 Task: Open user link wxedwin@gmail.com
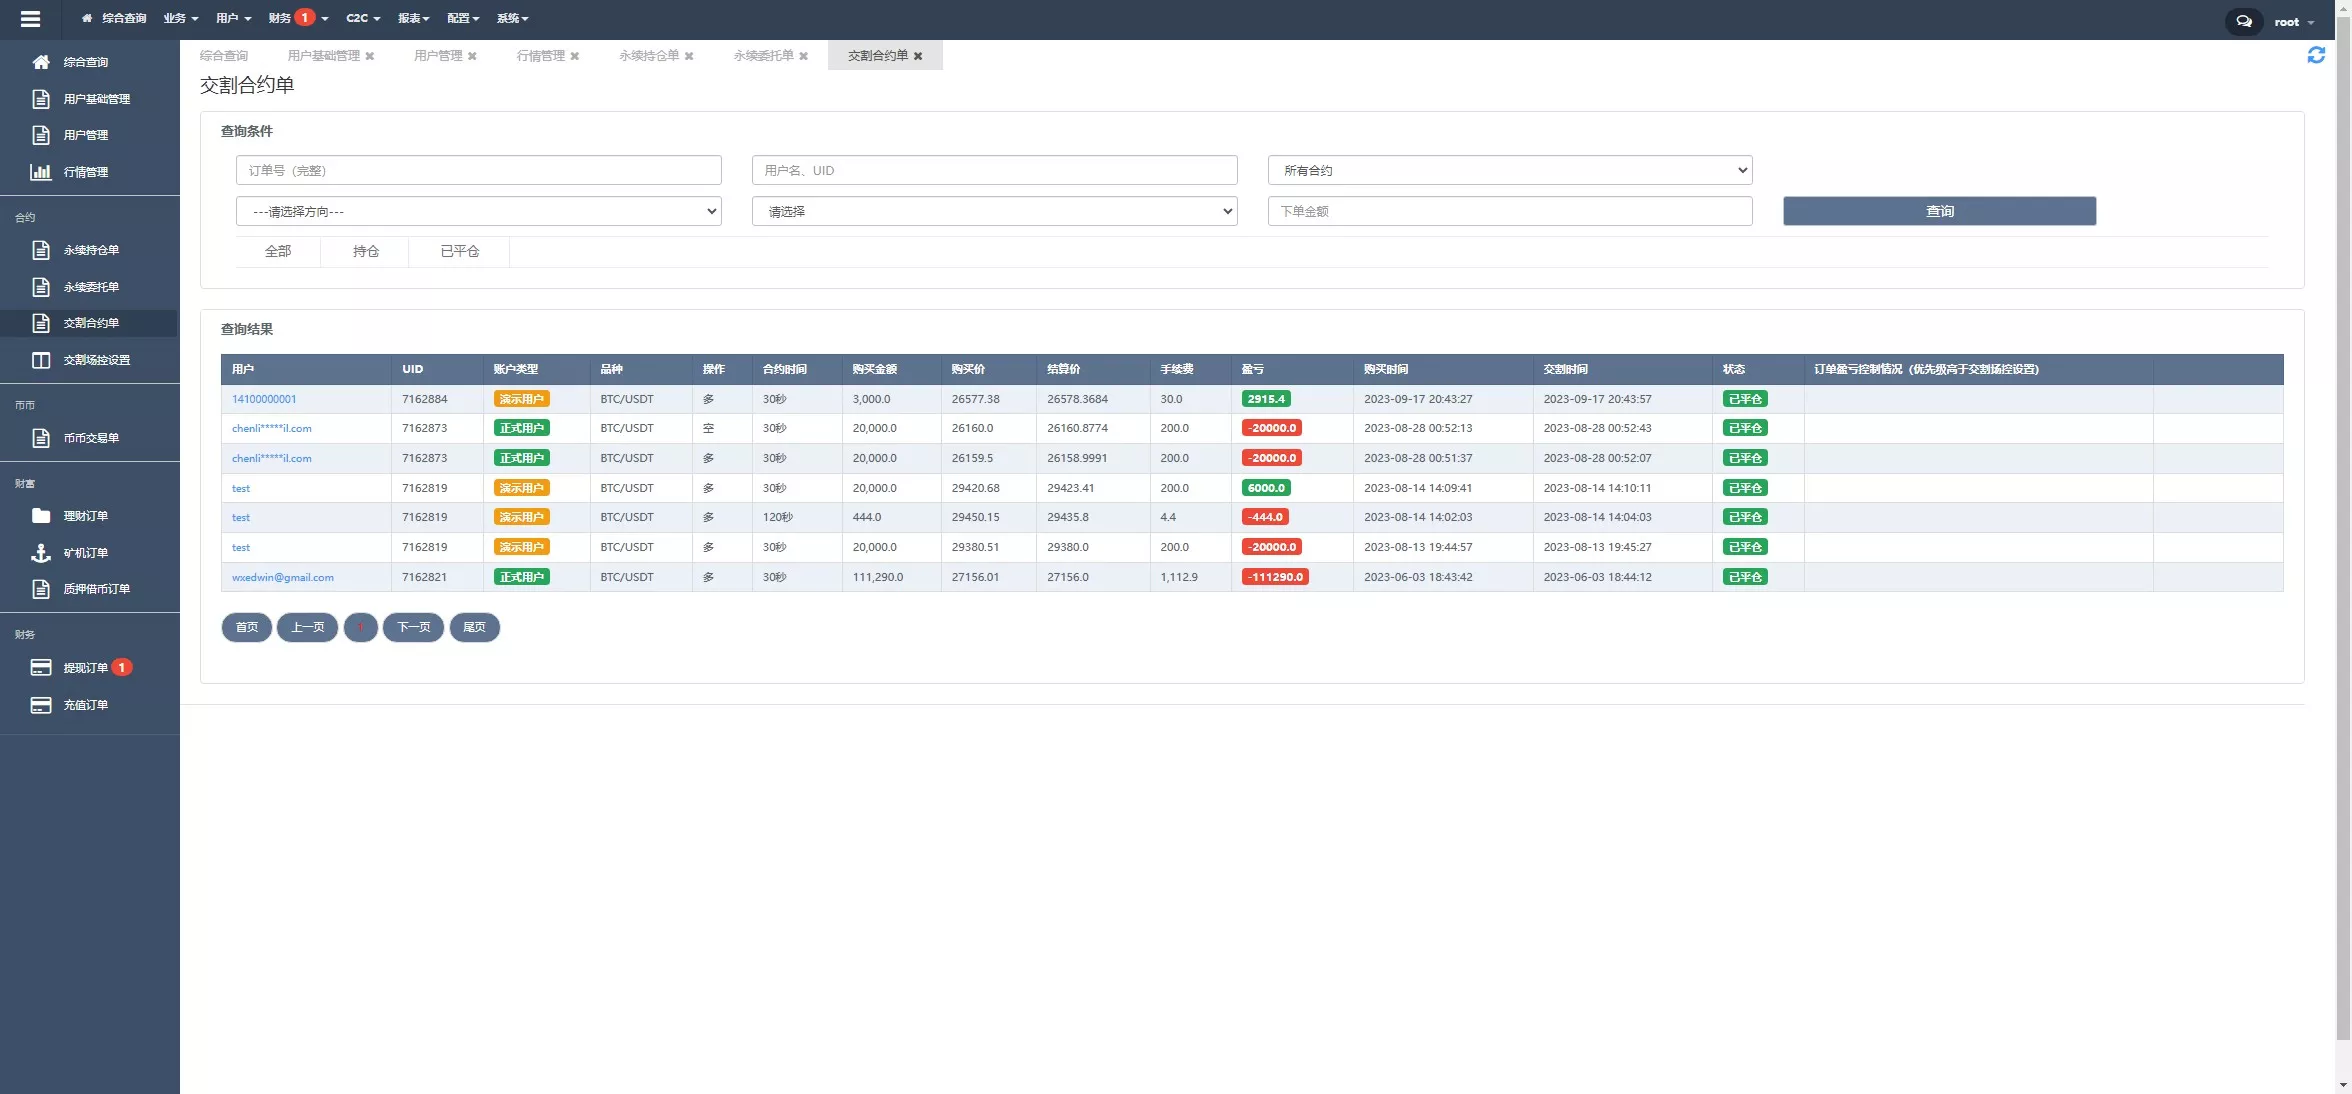click(283, 577)
